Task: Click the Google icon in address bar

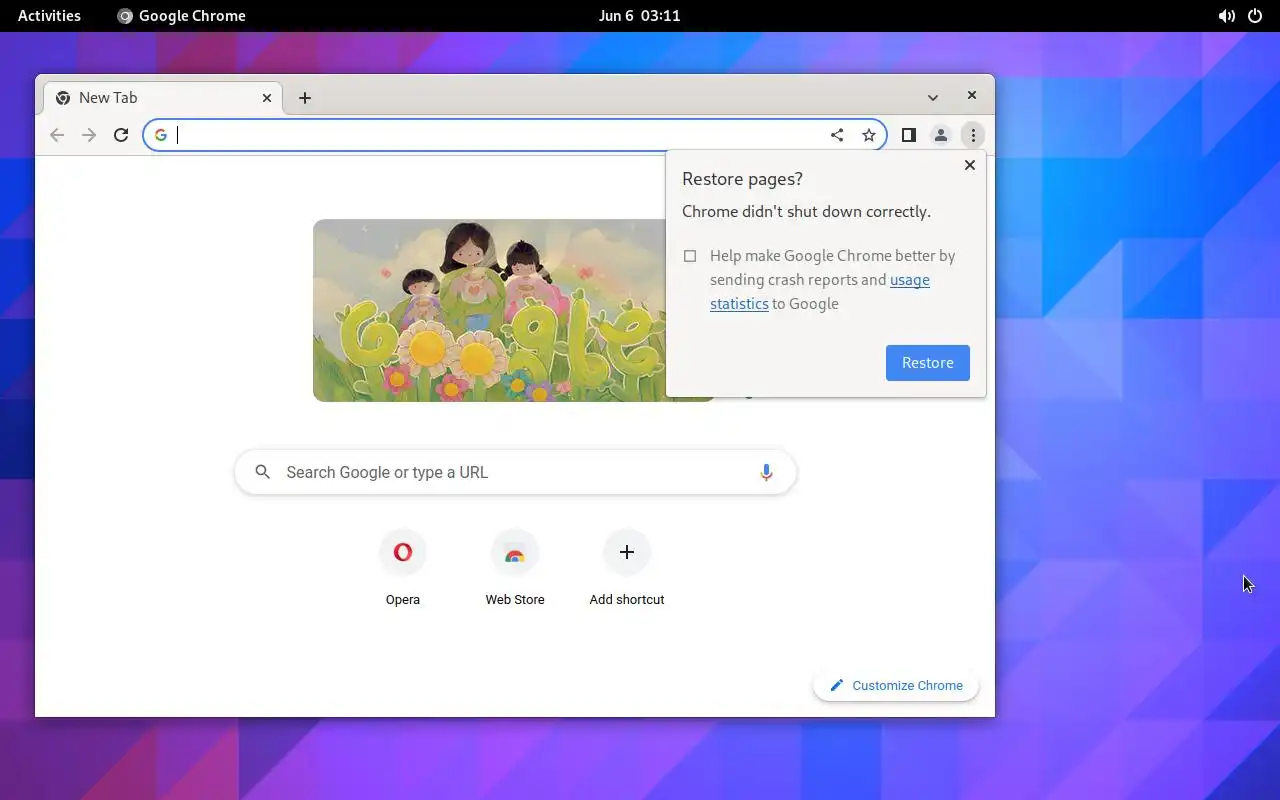Action: coord(161,135)
